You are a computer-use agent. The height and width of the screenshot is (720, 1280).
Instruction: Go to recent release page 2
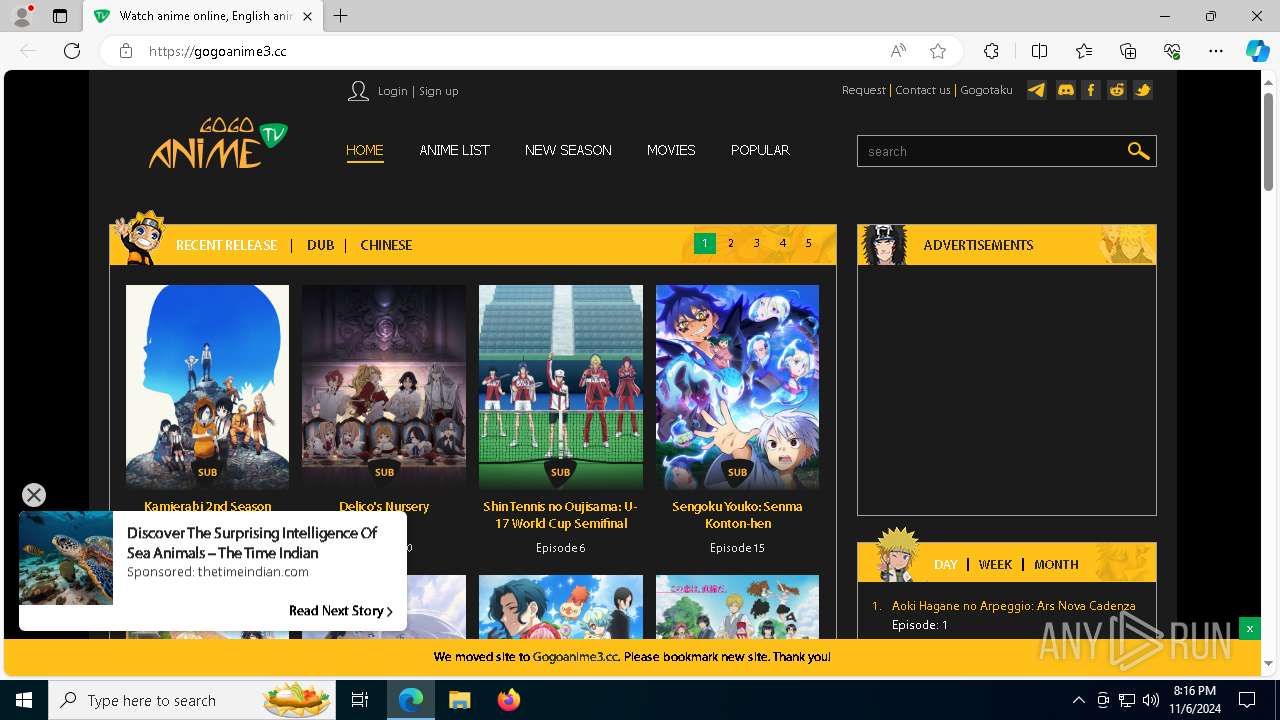coord(731,243)
